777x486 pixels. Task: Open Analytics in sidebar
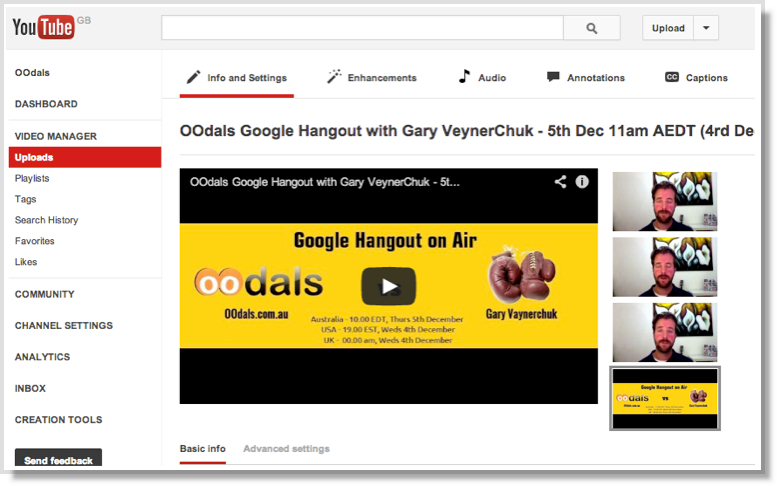coord(42,357)
